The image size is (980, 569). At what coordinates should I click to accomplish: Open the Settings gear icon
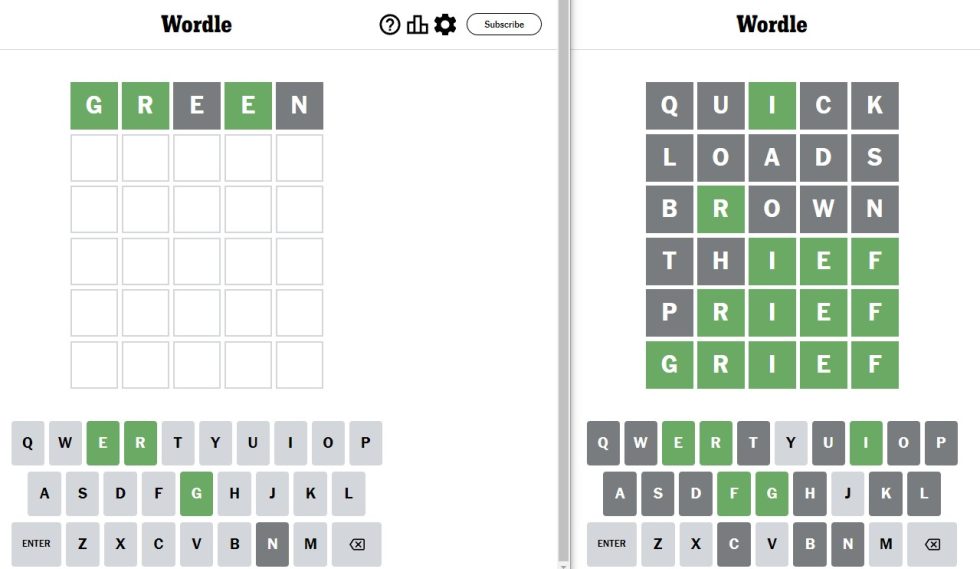tap(445, 25)
